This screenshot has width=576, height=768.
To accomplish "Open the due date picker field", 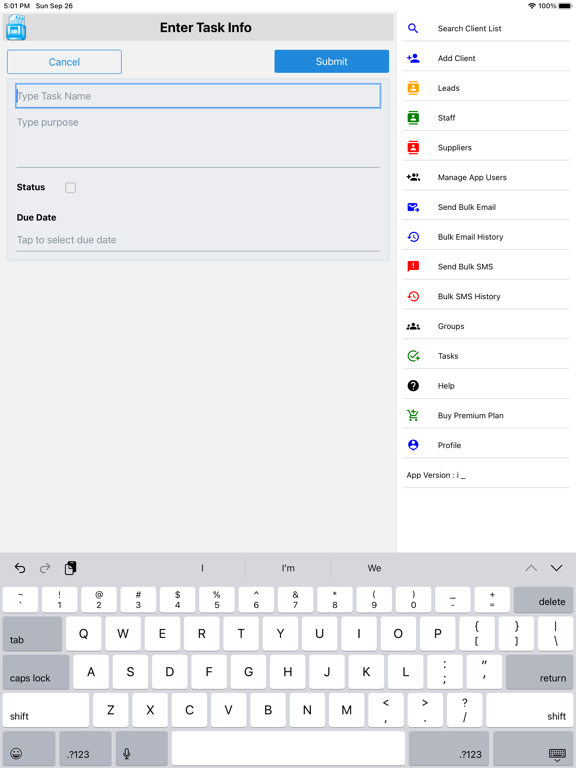I will [x=198, y=240].
